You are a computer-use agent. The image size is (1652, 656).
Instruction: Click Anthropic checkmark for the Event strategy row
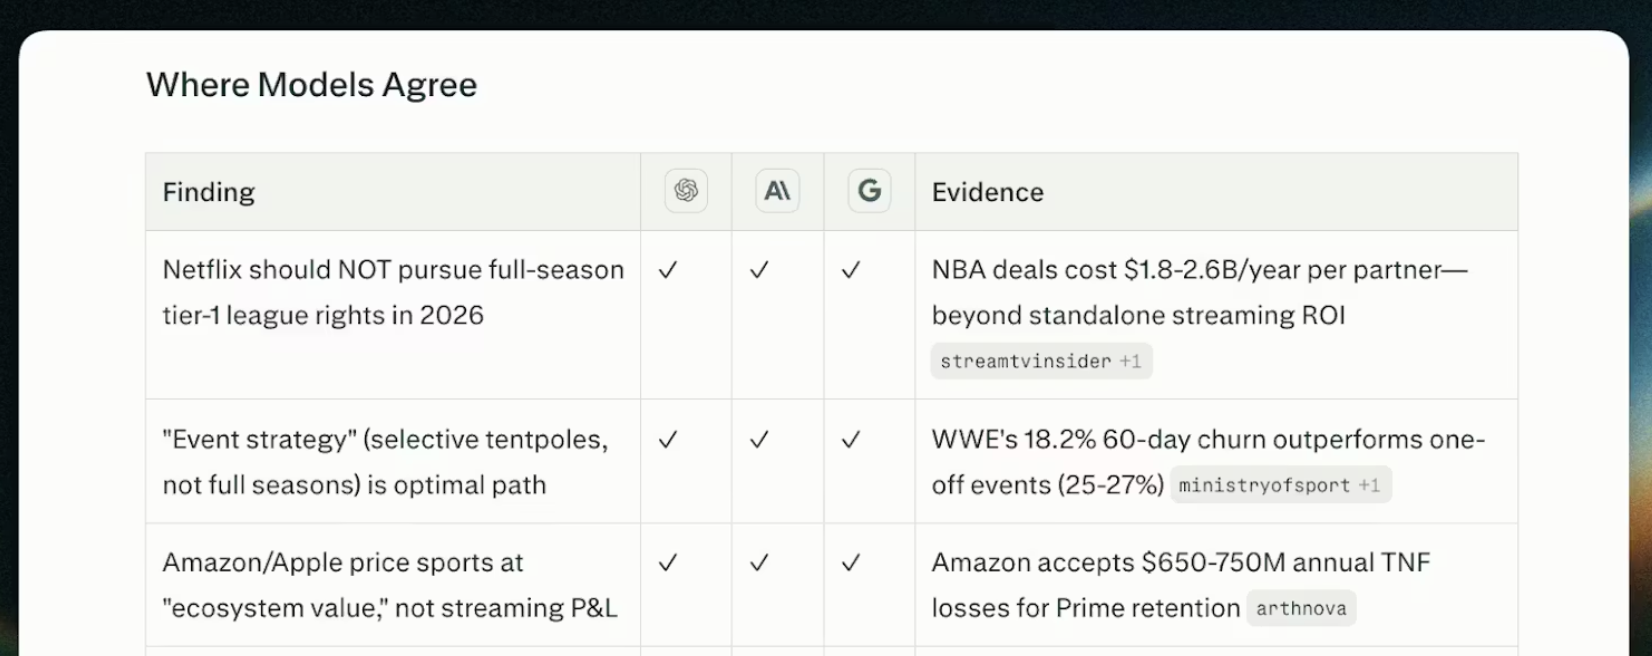click(x=759, y=440)
